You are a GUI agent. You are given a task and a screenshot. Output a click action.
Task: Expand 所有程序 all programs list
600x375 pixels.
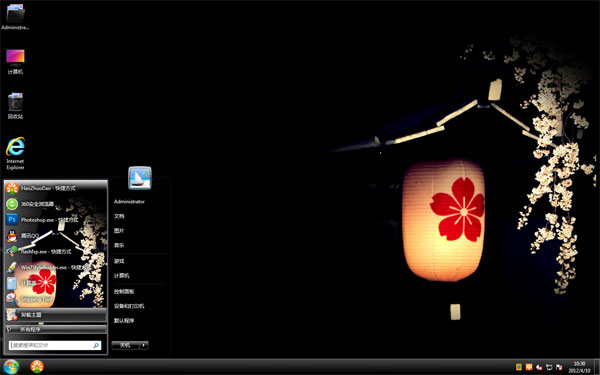point(55,329)
